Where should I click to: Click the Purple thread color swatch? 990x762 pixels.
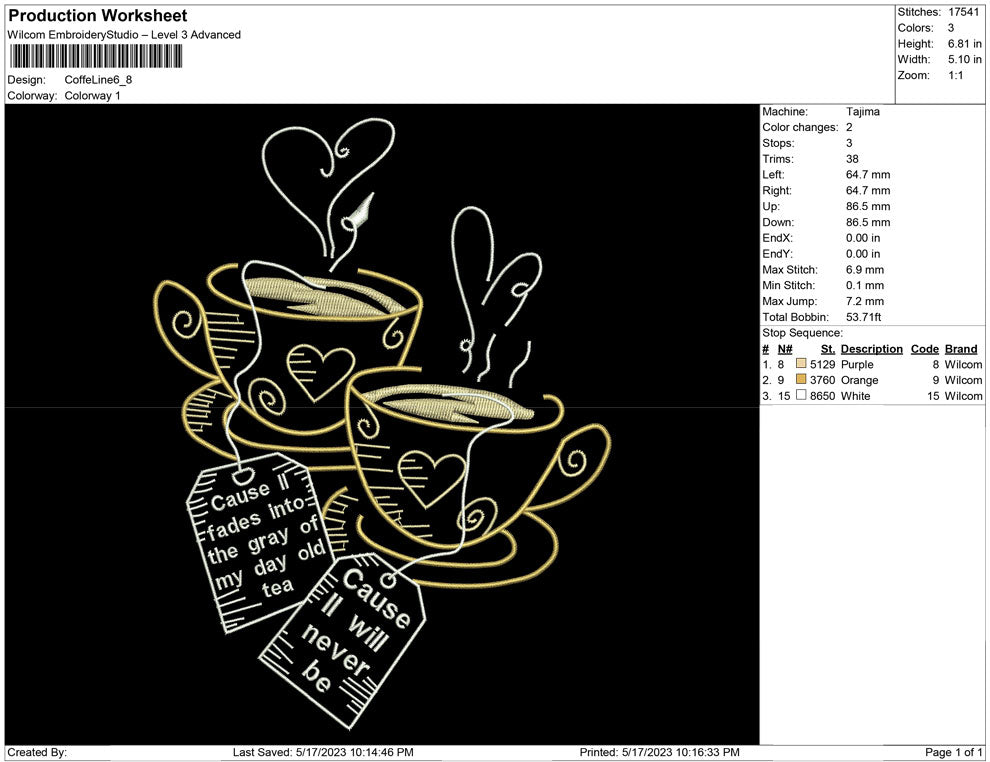pyautogui.click(x=801, y=365)
